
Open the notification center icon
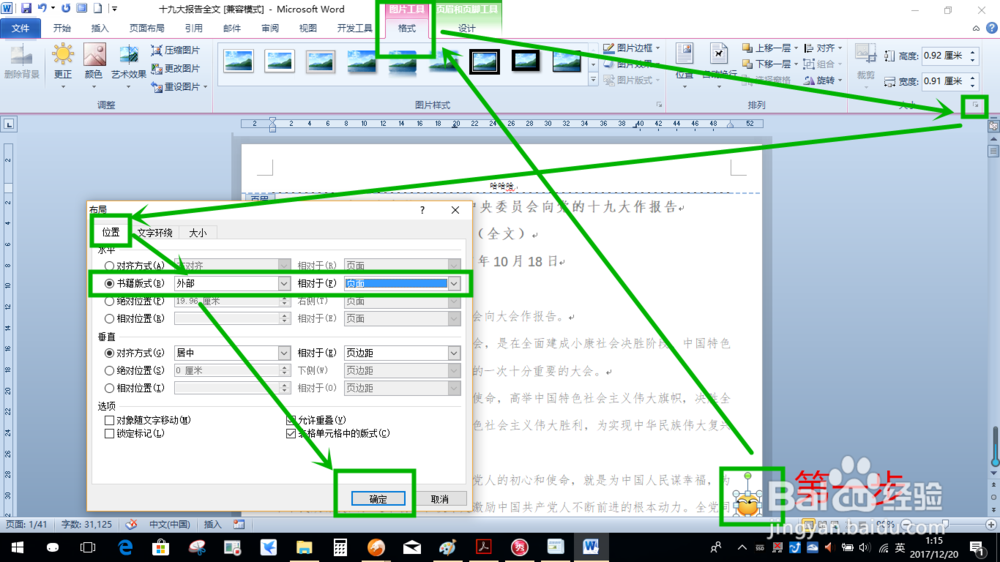(x=976, y=547)
